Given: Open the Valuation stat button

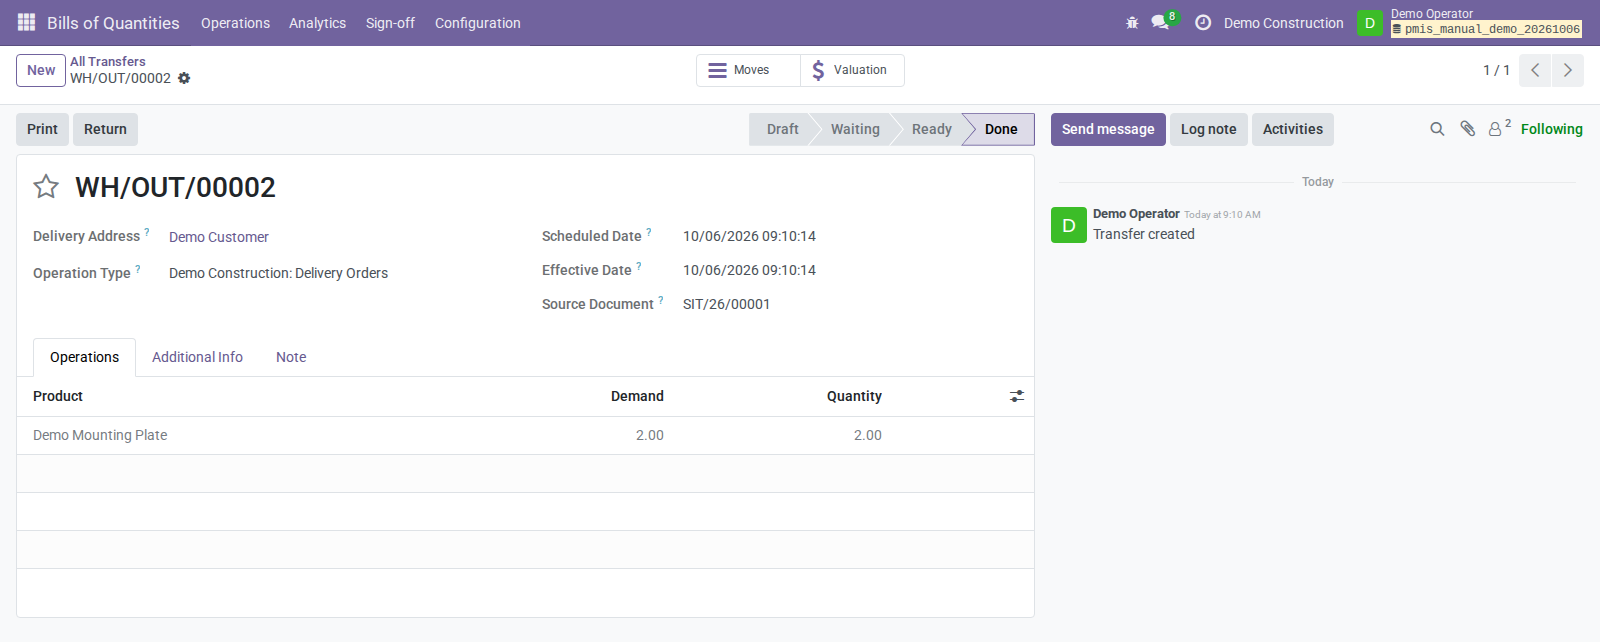Looking at the screenshot, I should click(852, 70).
